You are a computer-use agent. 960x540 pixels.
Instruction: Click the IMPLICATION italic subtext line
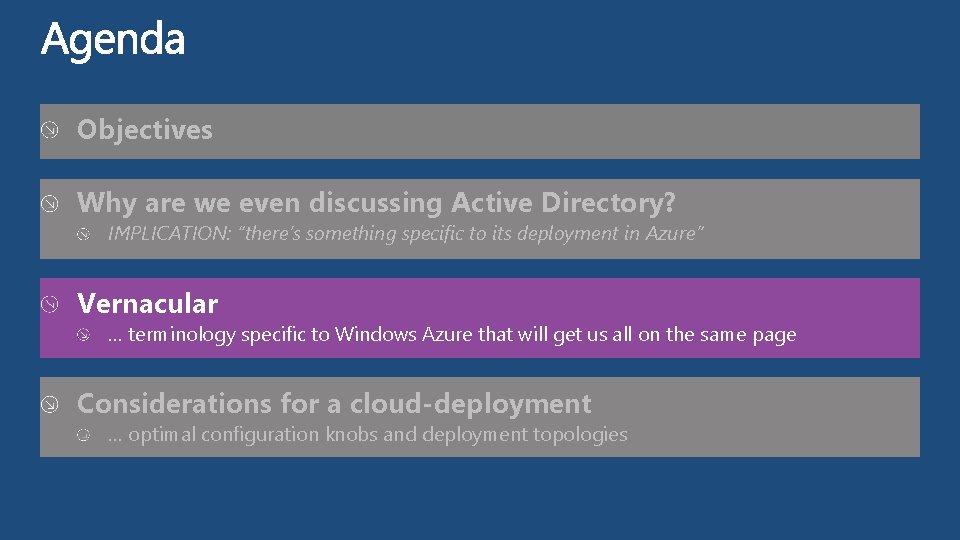(x=406, y=234)
